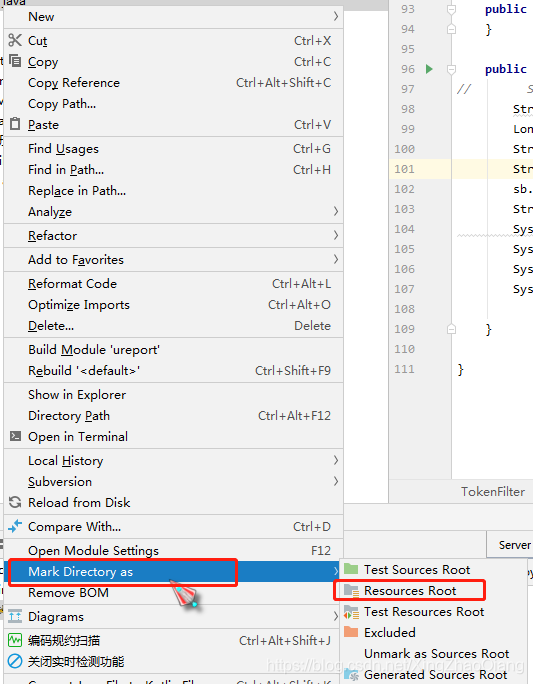Expand the Analyze submenu arrow
Screen dimensions: 533x684
(x=335, y=211)
